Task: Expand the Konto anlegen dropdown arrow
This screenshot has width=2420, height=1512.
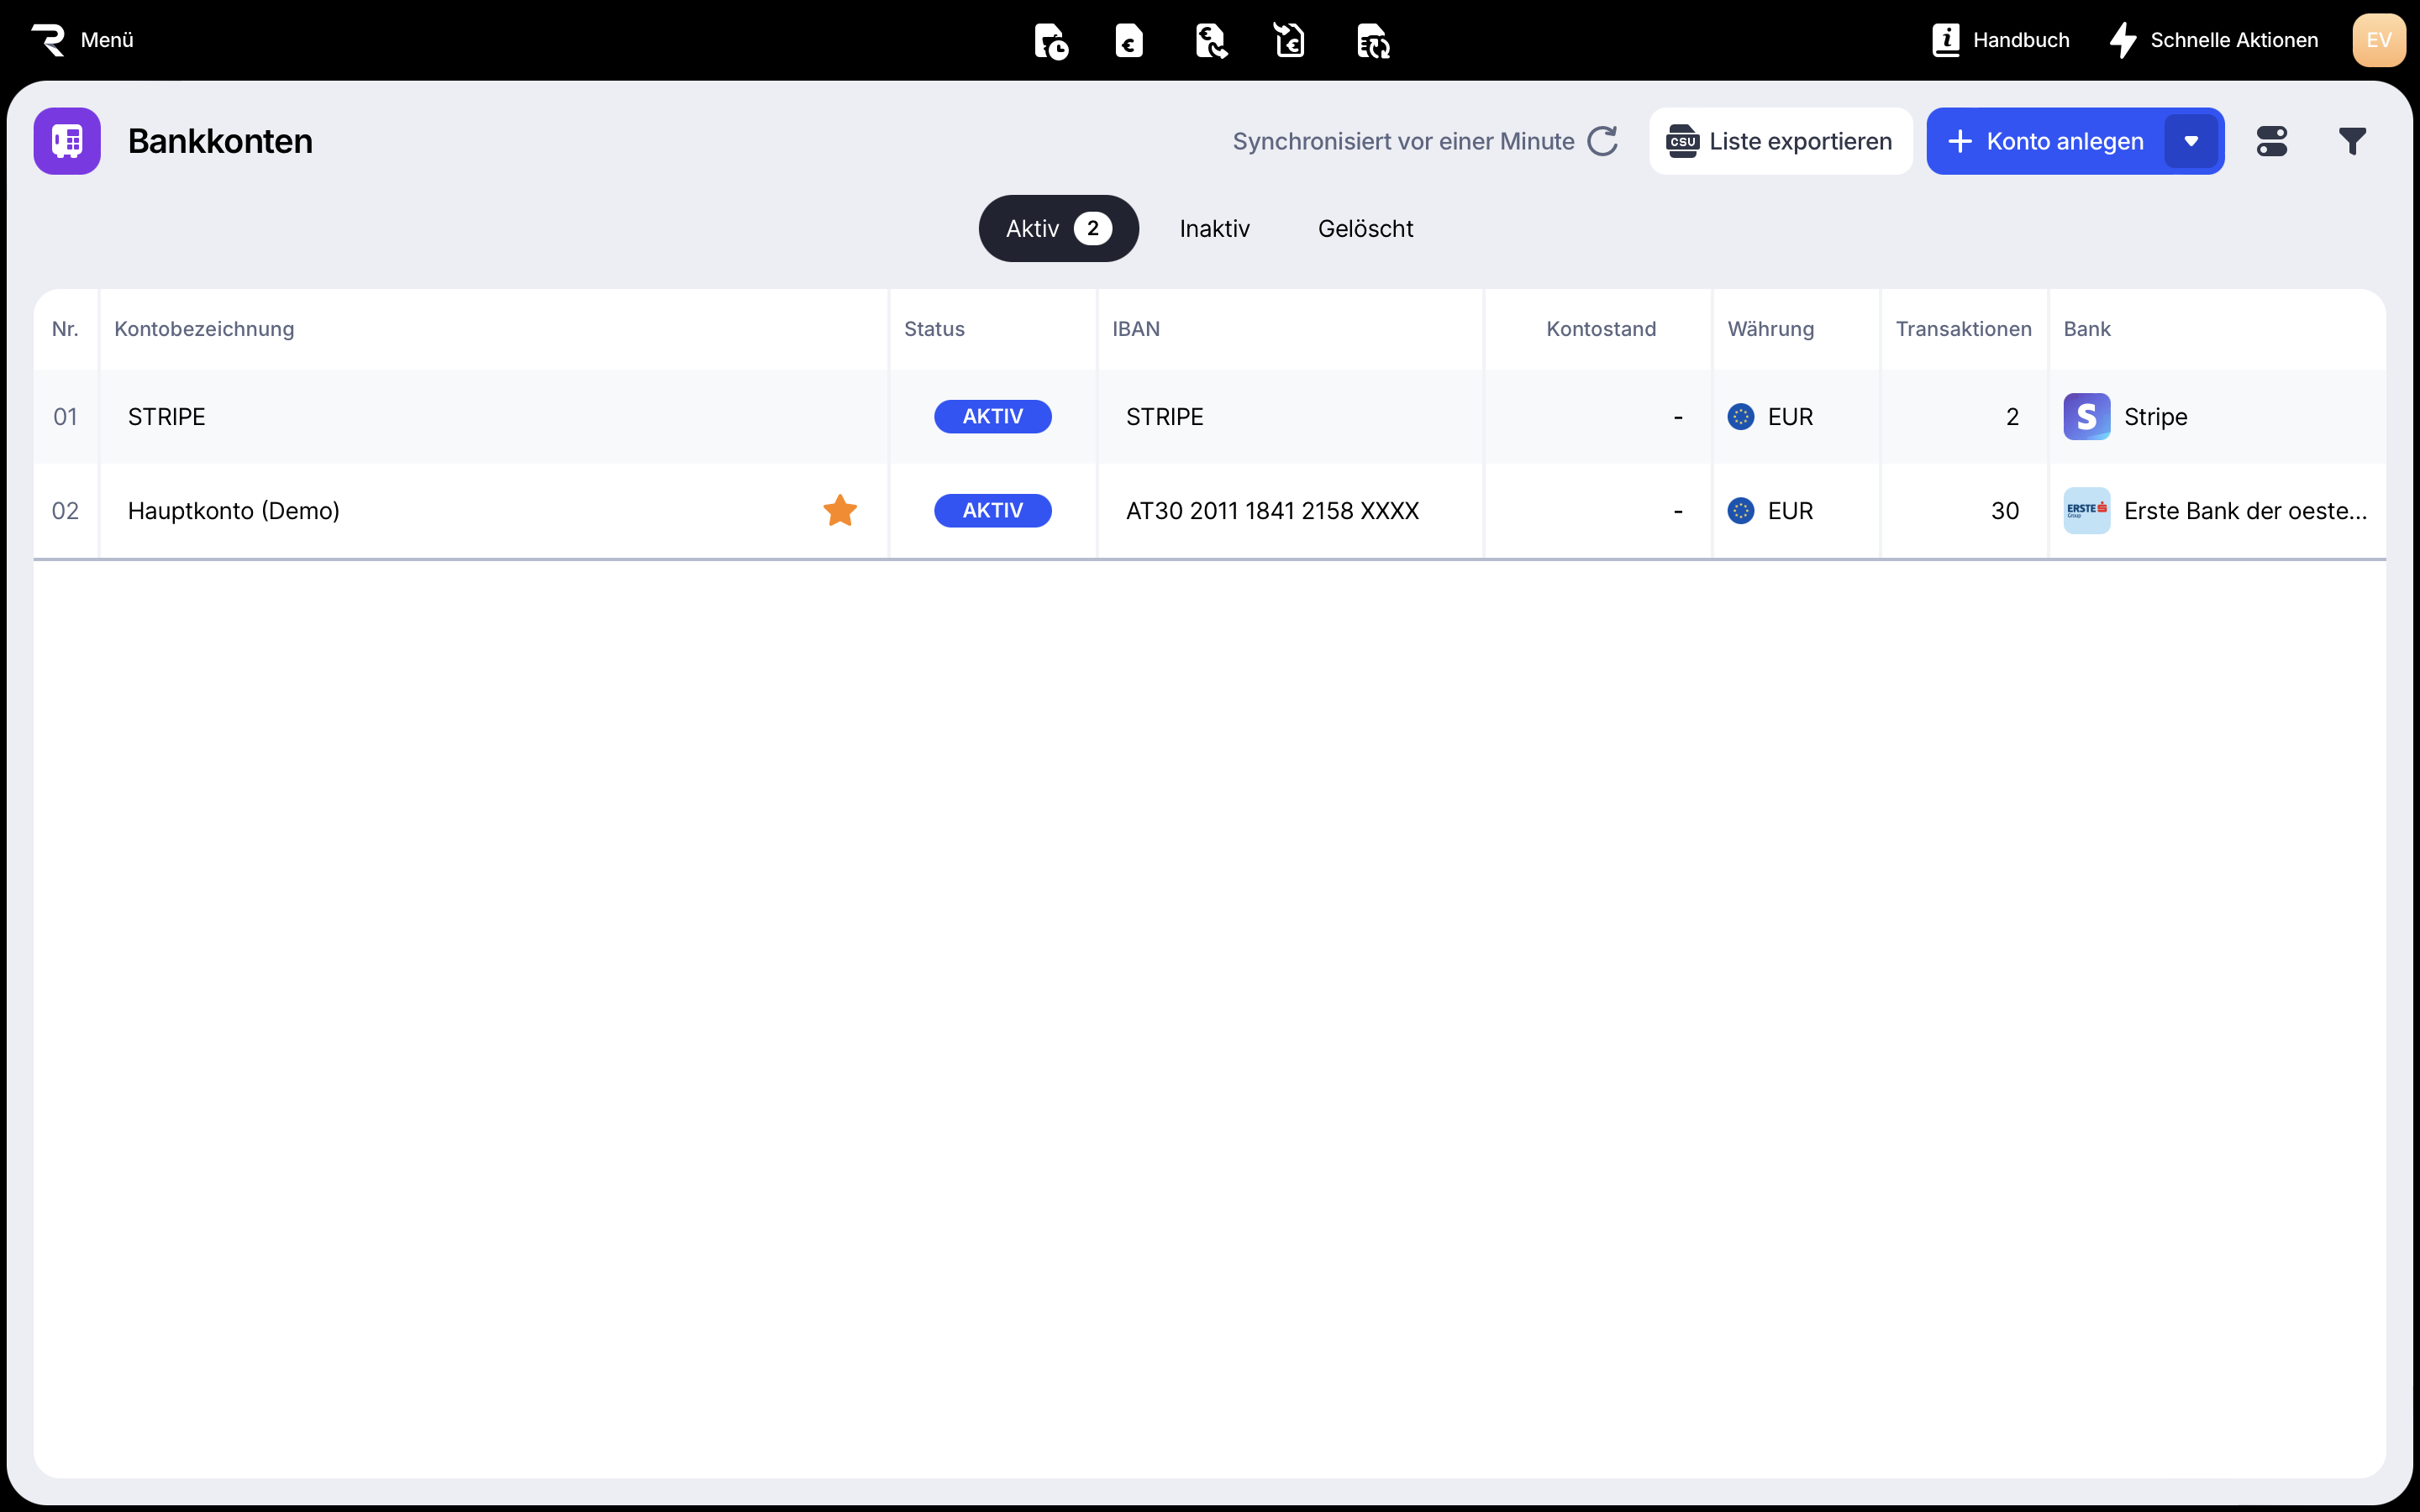Action: (x=2191, y=141)
